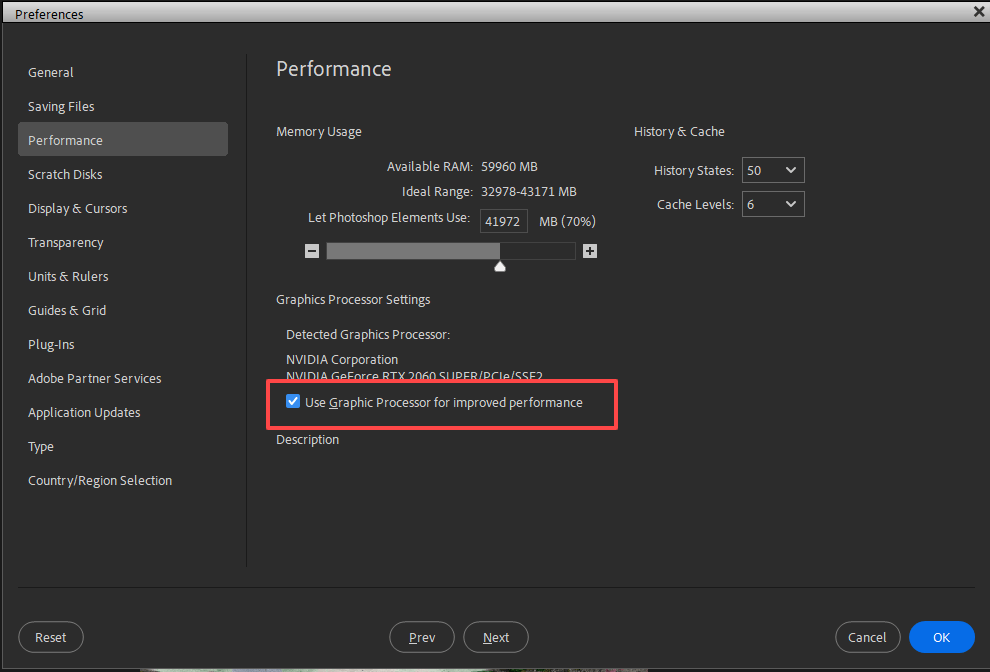This screenshot has height=672, width=990.
Task: Open the Transparency settings page
Action: (x=65, y=242)
